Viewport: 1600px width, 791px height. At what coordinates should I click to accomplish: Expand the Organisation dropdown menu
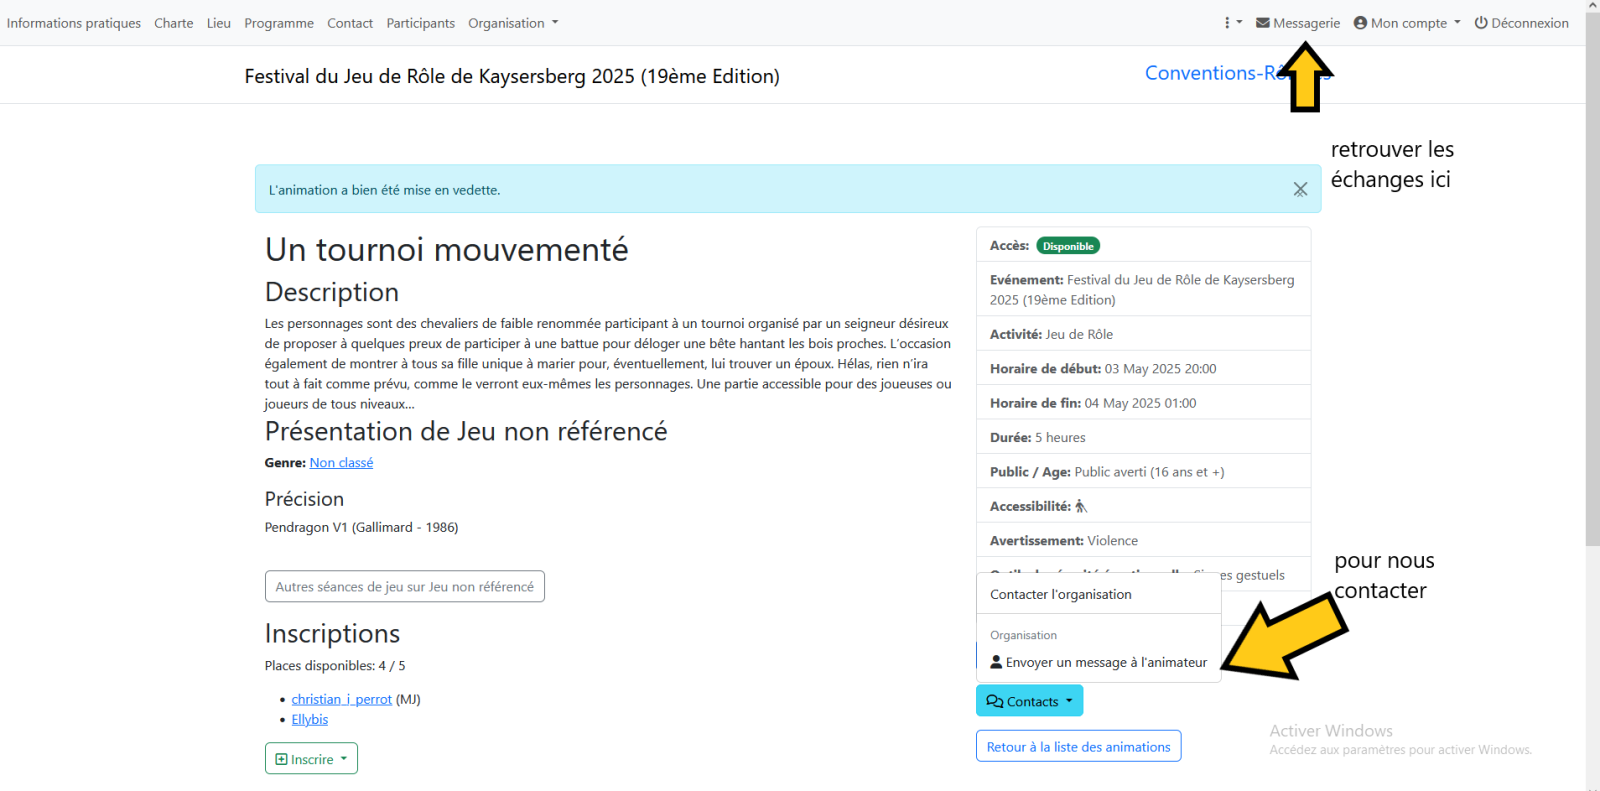513,23
